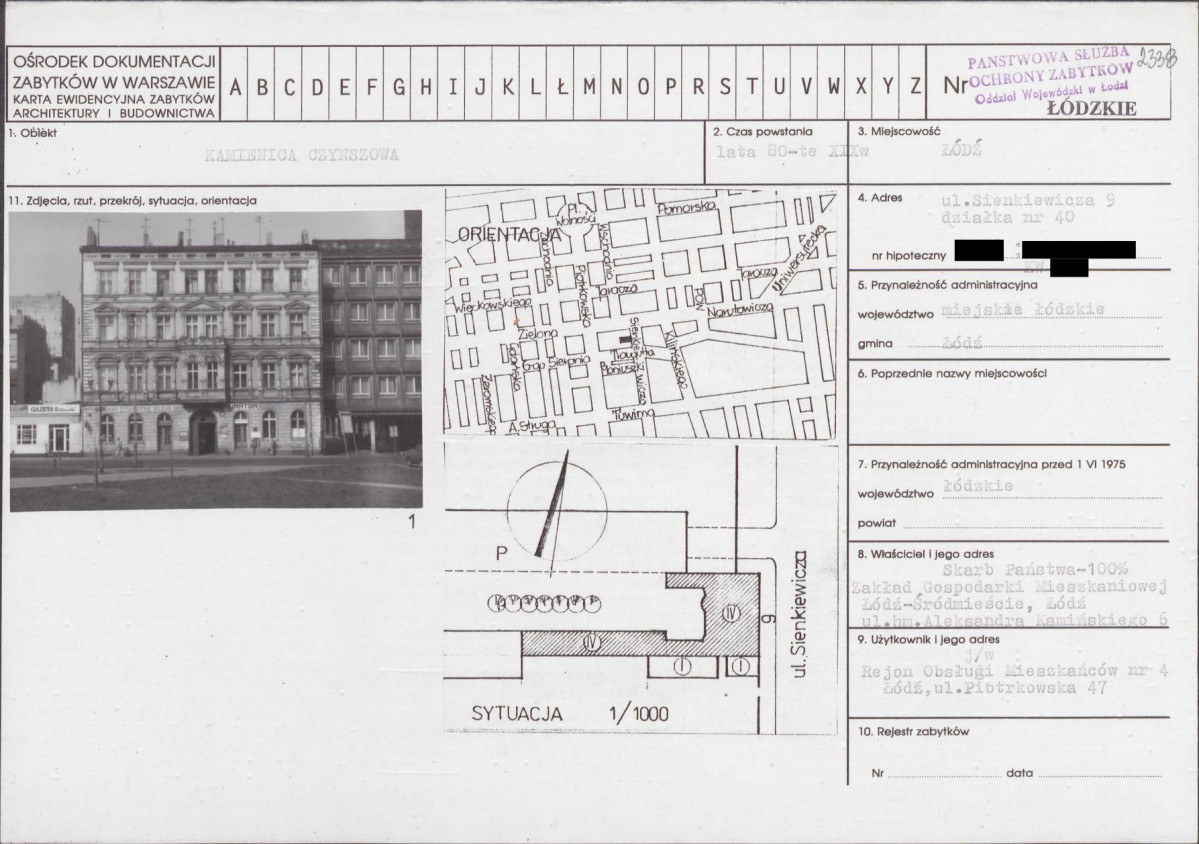
Task: Click the Obiekt field KAMIENICA CZYNSZOWA
Action: (x=301, y=155)
